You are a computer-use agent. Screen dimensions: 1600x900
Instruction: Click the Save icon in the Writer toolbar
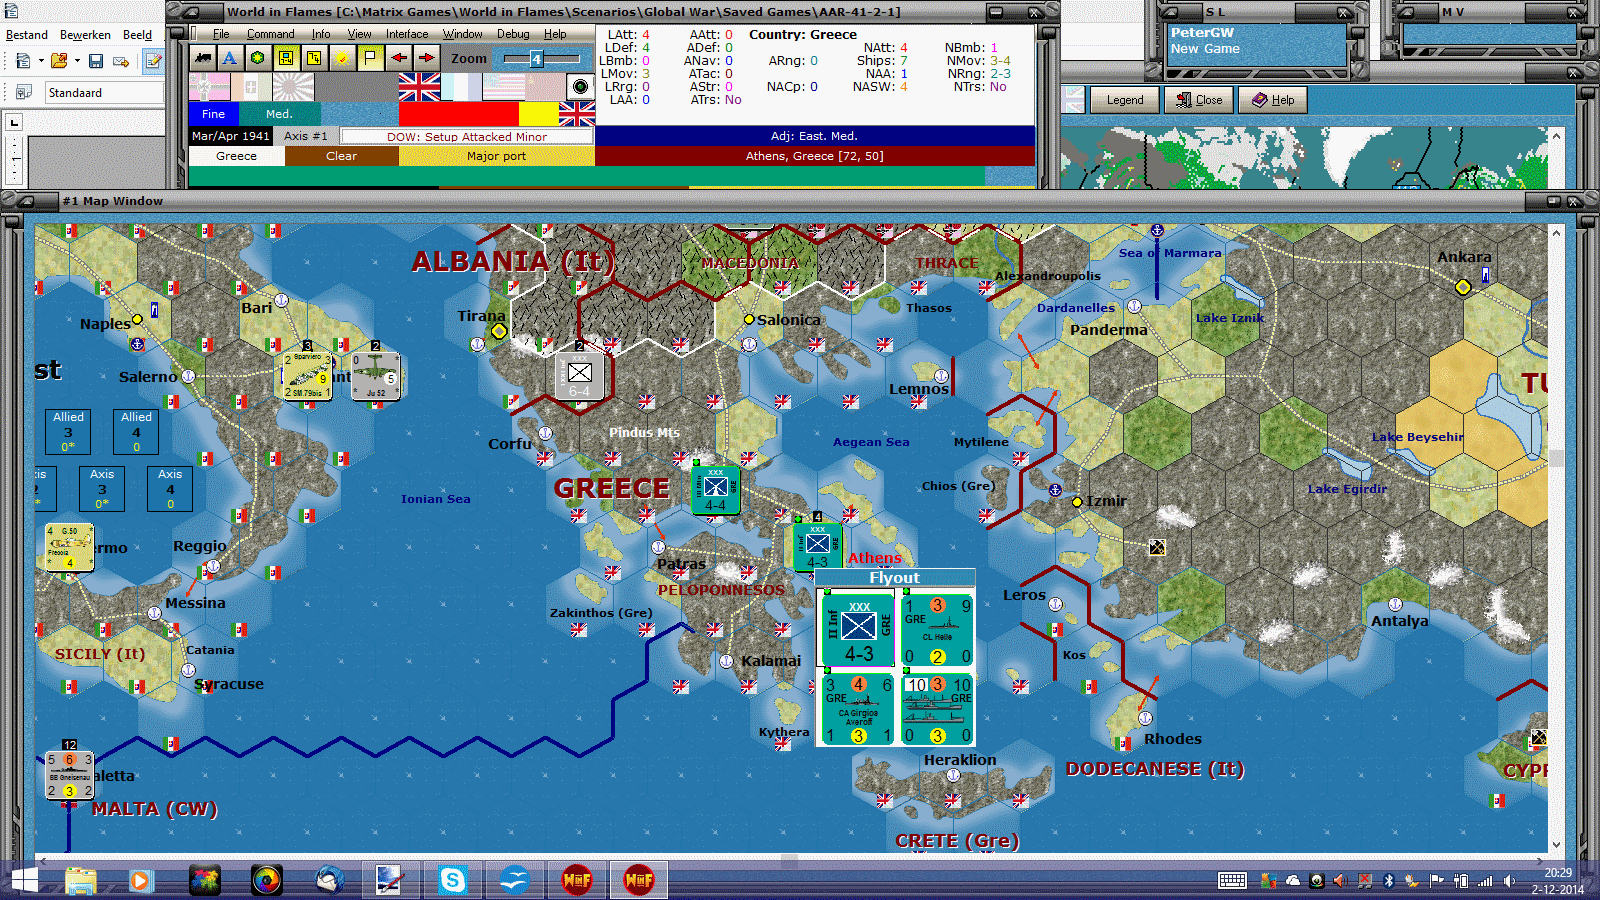96,61
